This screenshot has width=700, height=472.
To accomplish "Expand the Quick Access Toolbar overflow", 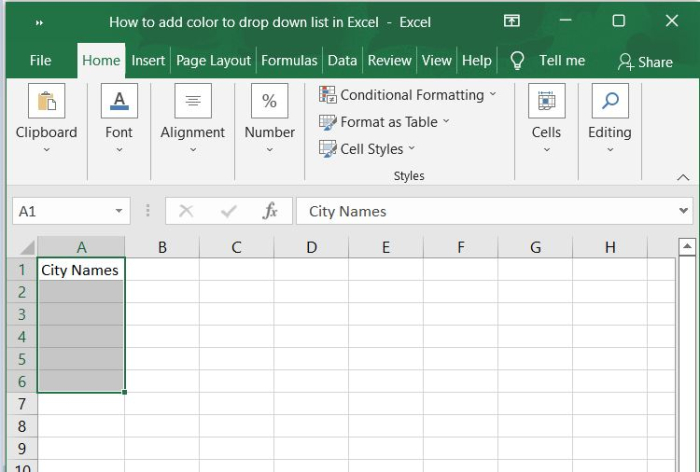I will click(39, 22).
